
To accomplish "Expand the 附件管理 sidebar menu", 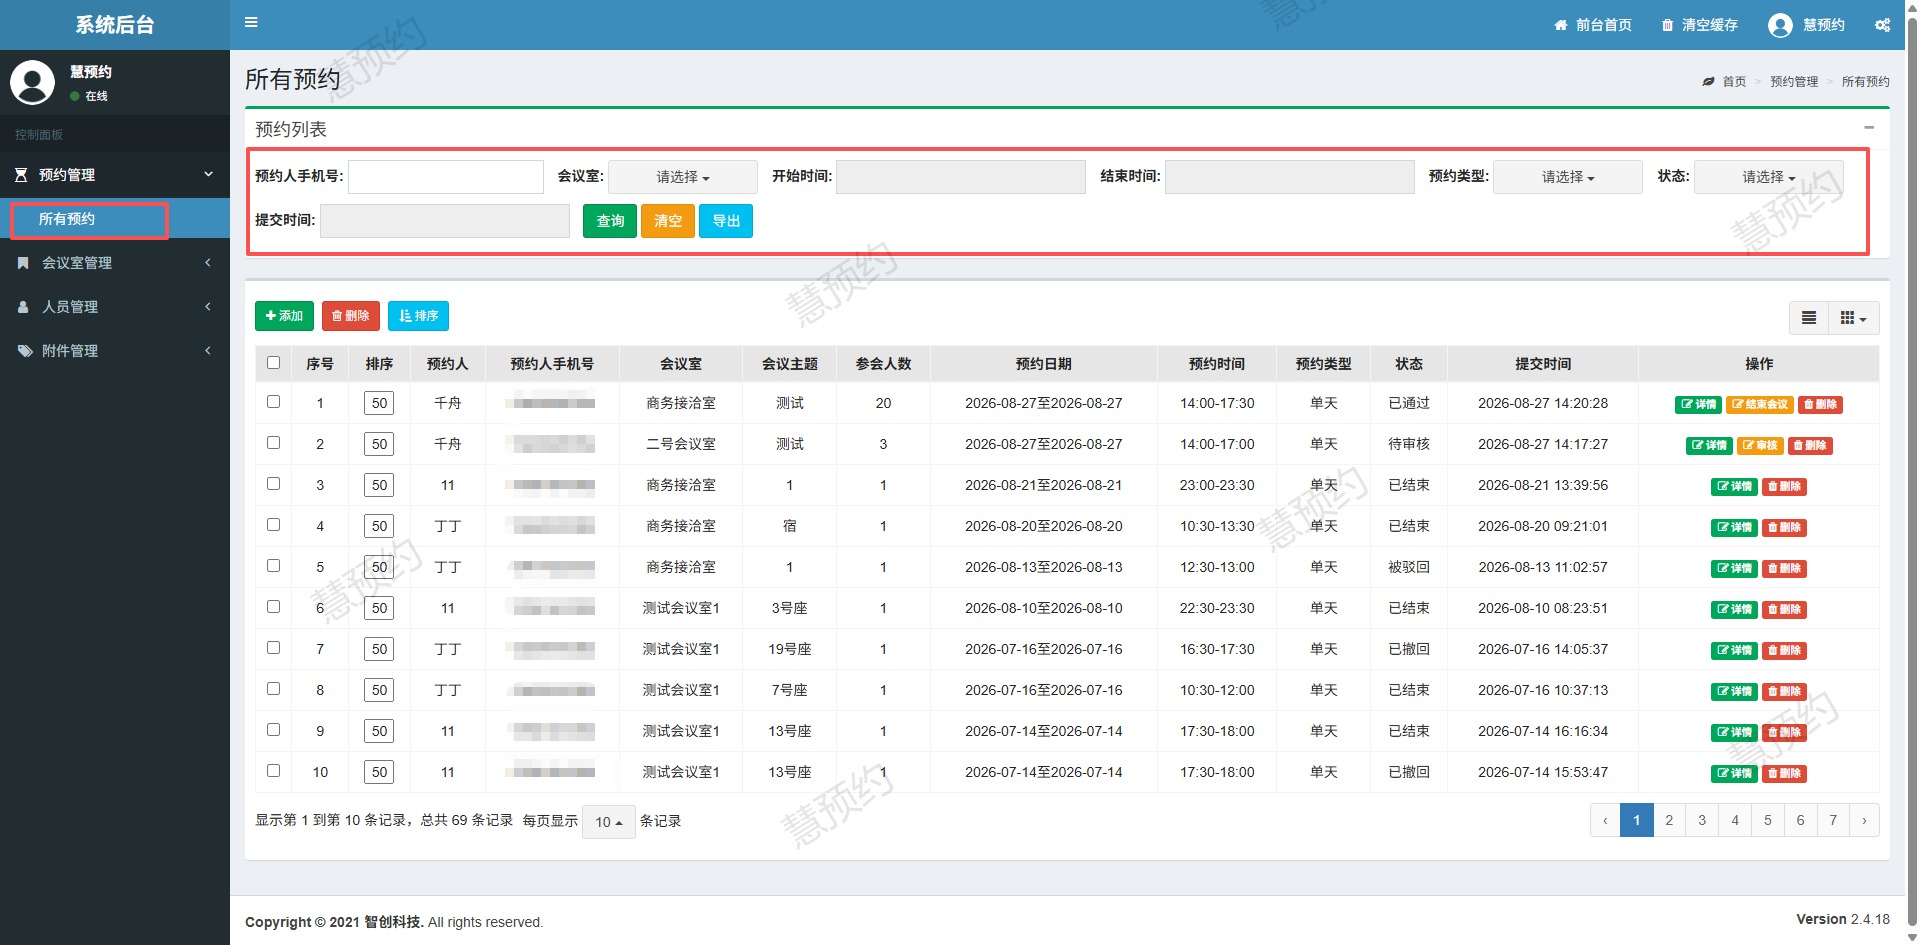I will click(x=115, y=351).
